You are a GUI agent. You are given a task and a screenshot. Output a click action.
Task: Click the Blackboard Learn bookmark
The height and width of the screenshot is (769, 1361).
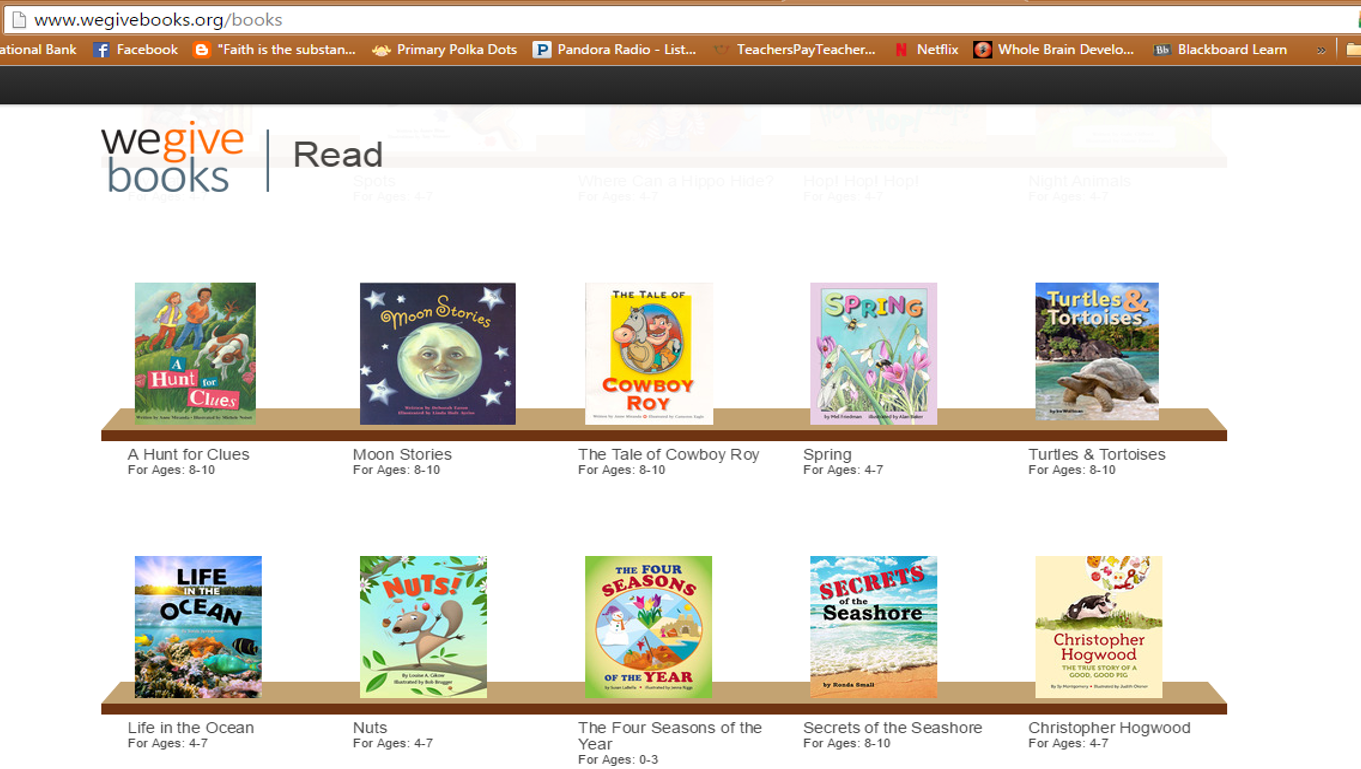click(x=1220, y=50)
